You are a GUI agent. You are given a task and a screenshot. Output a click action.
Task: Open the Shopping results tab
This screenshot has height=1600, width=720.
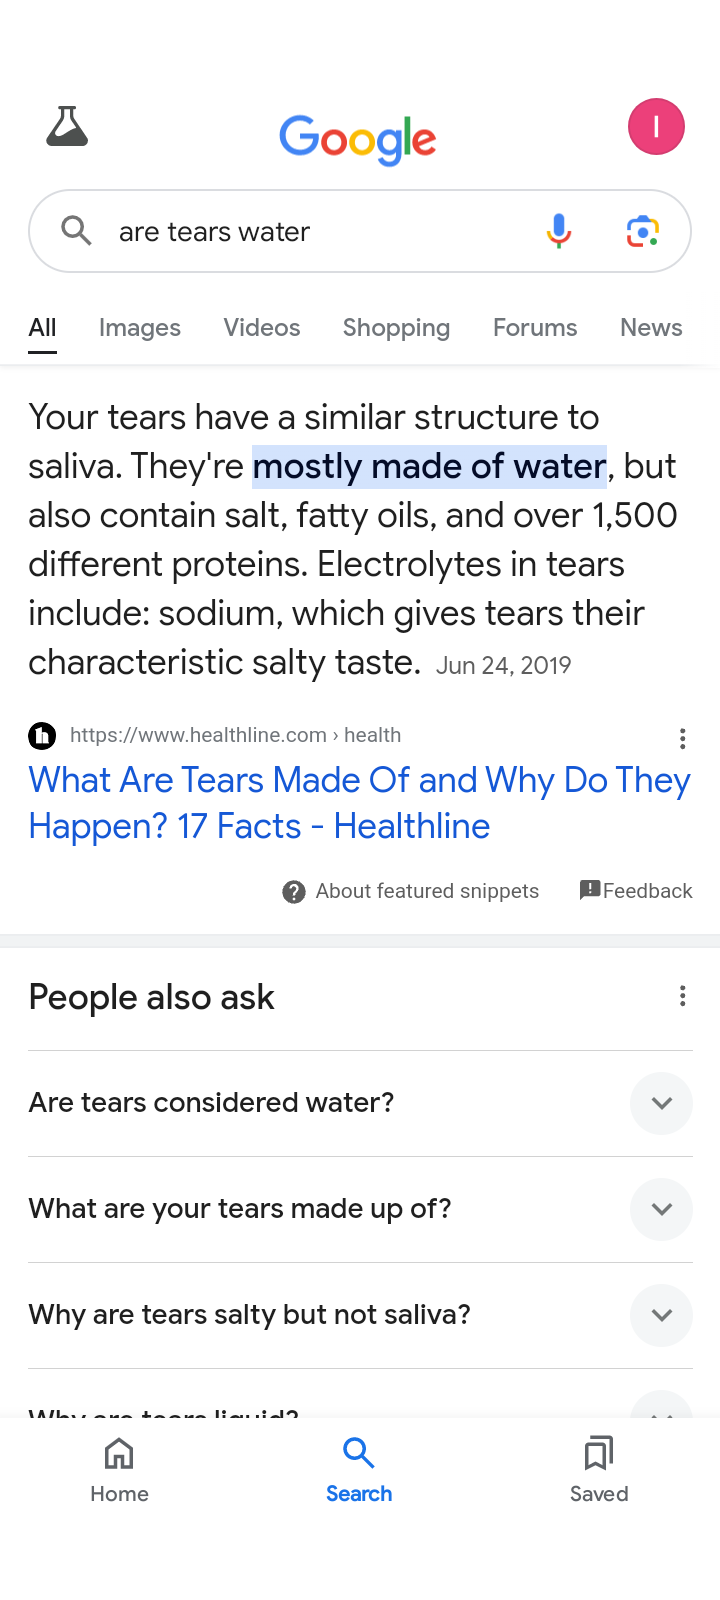click(x=396, y=328)
